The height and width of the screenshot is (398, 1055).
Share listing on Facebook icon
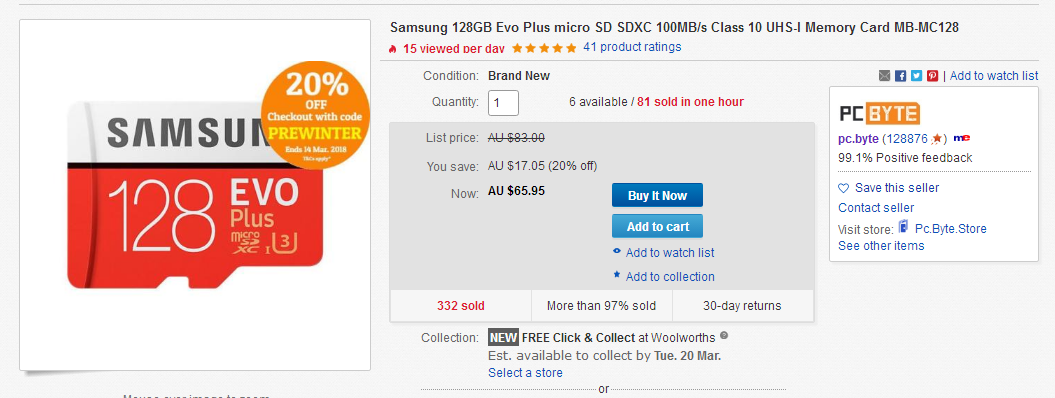tap(900, 76)
